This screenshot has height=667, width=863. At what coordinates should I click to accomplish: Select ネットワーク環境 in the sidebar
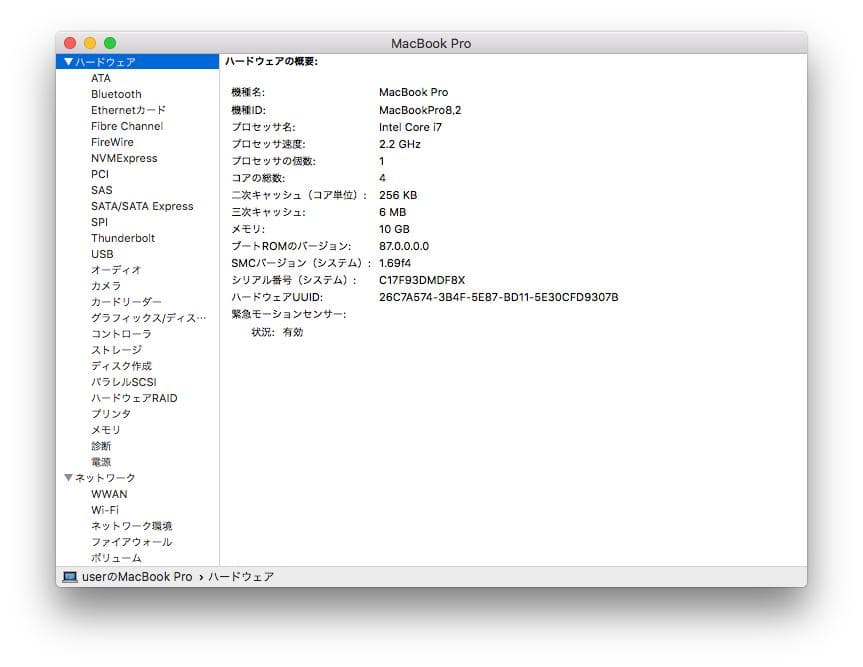click(132, 526)
